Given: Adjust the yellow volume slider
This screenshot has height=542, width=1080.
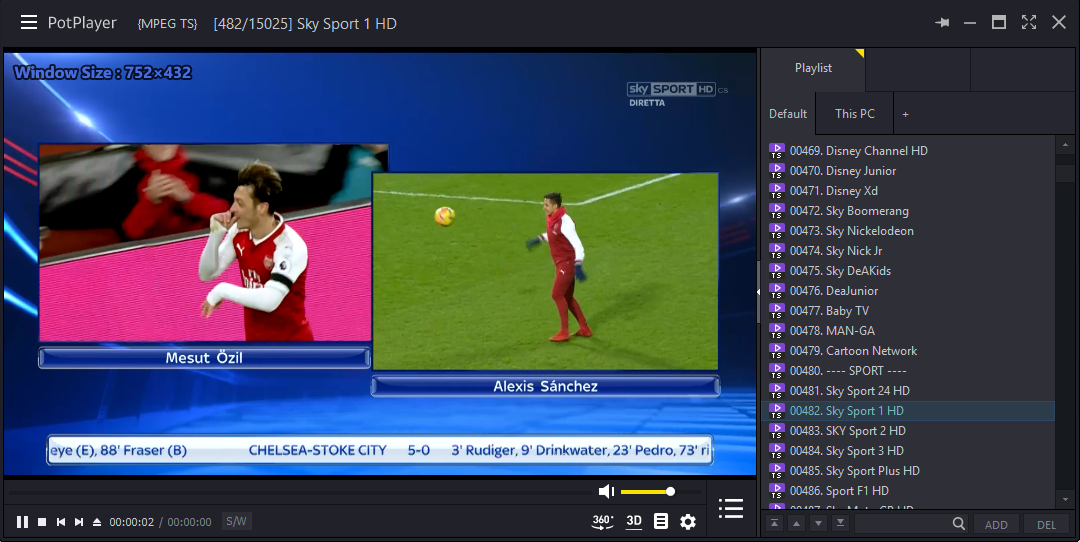Looking at the screenshot, I should [660, 492].
